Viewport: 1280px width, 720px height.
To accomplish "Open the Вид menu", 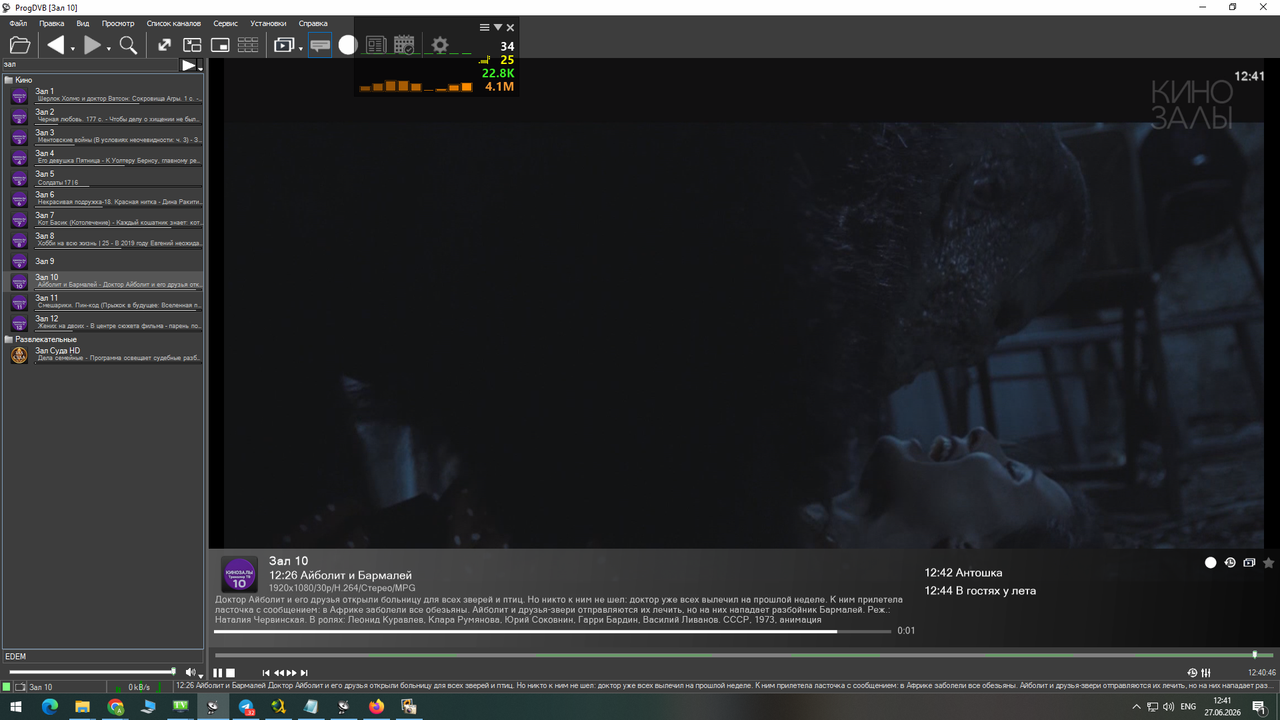I will pyautogui.click(x=83, y=23).
